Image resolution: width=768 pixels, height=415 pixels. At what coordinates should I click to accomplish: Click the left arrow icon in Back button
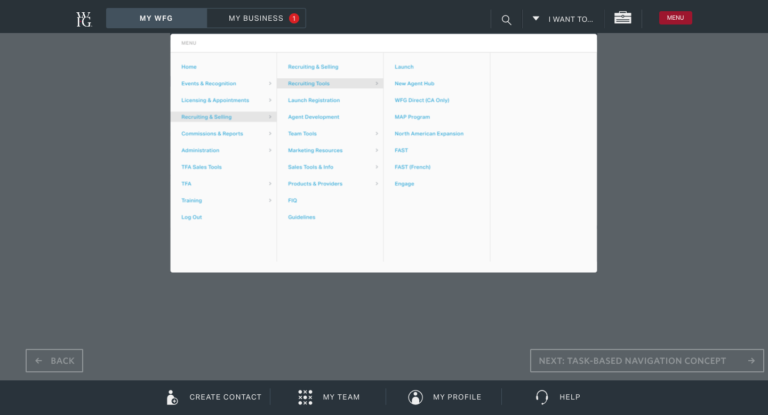pos(39,361)
